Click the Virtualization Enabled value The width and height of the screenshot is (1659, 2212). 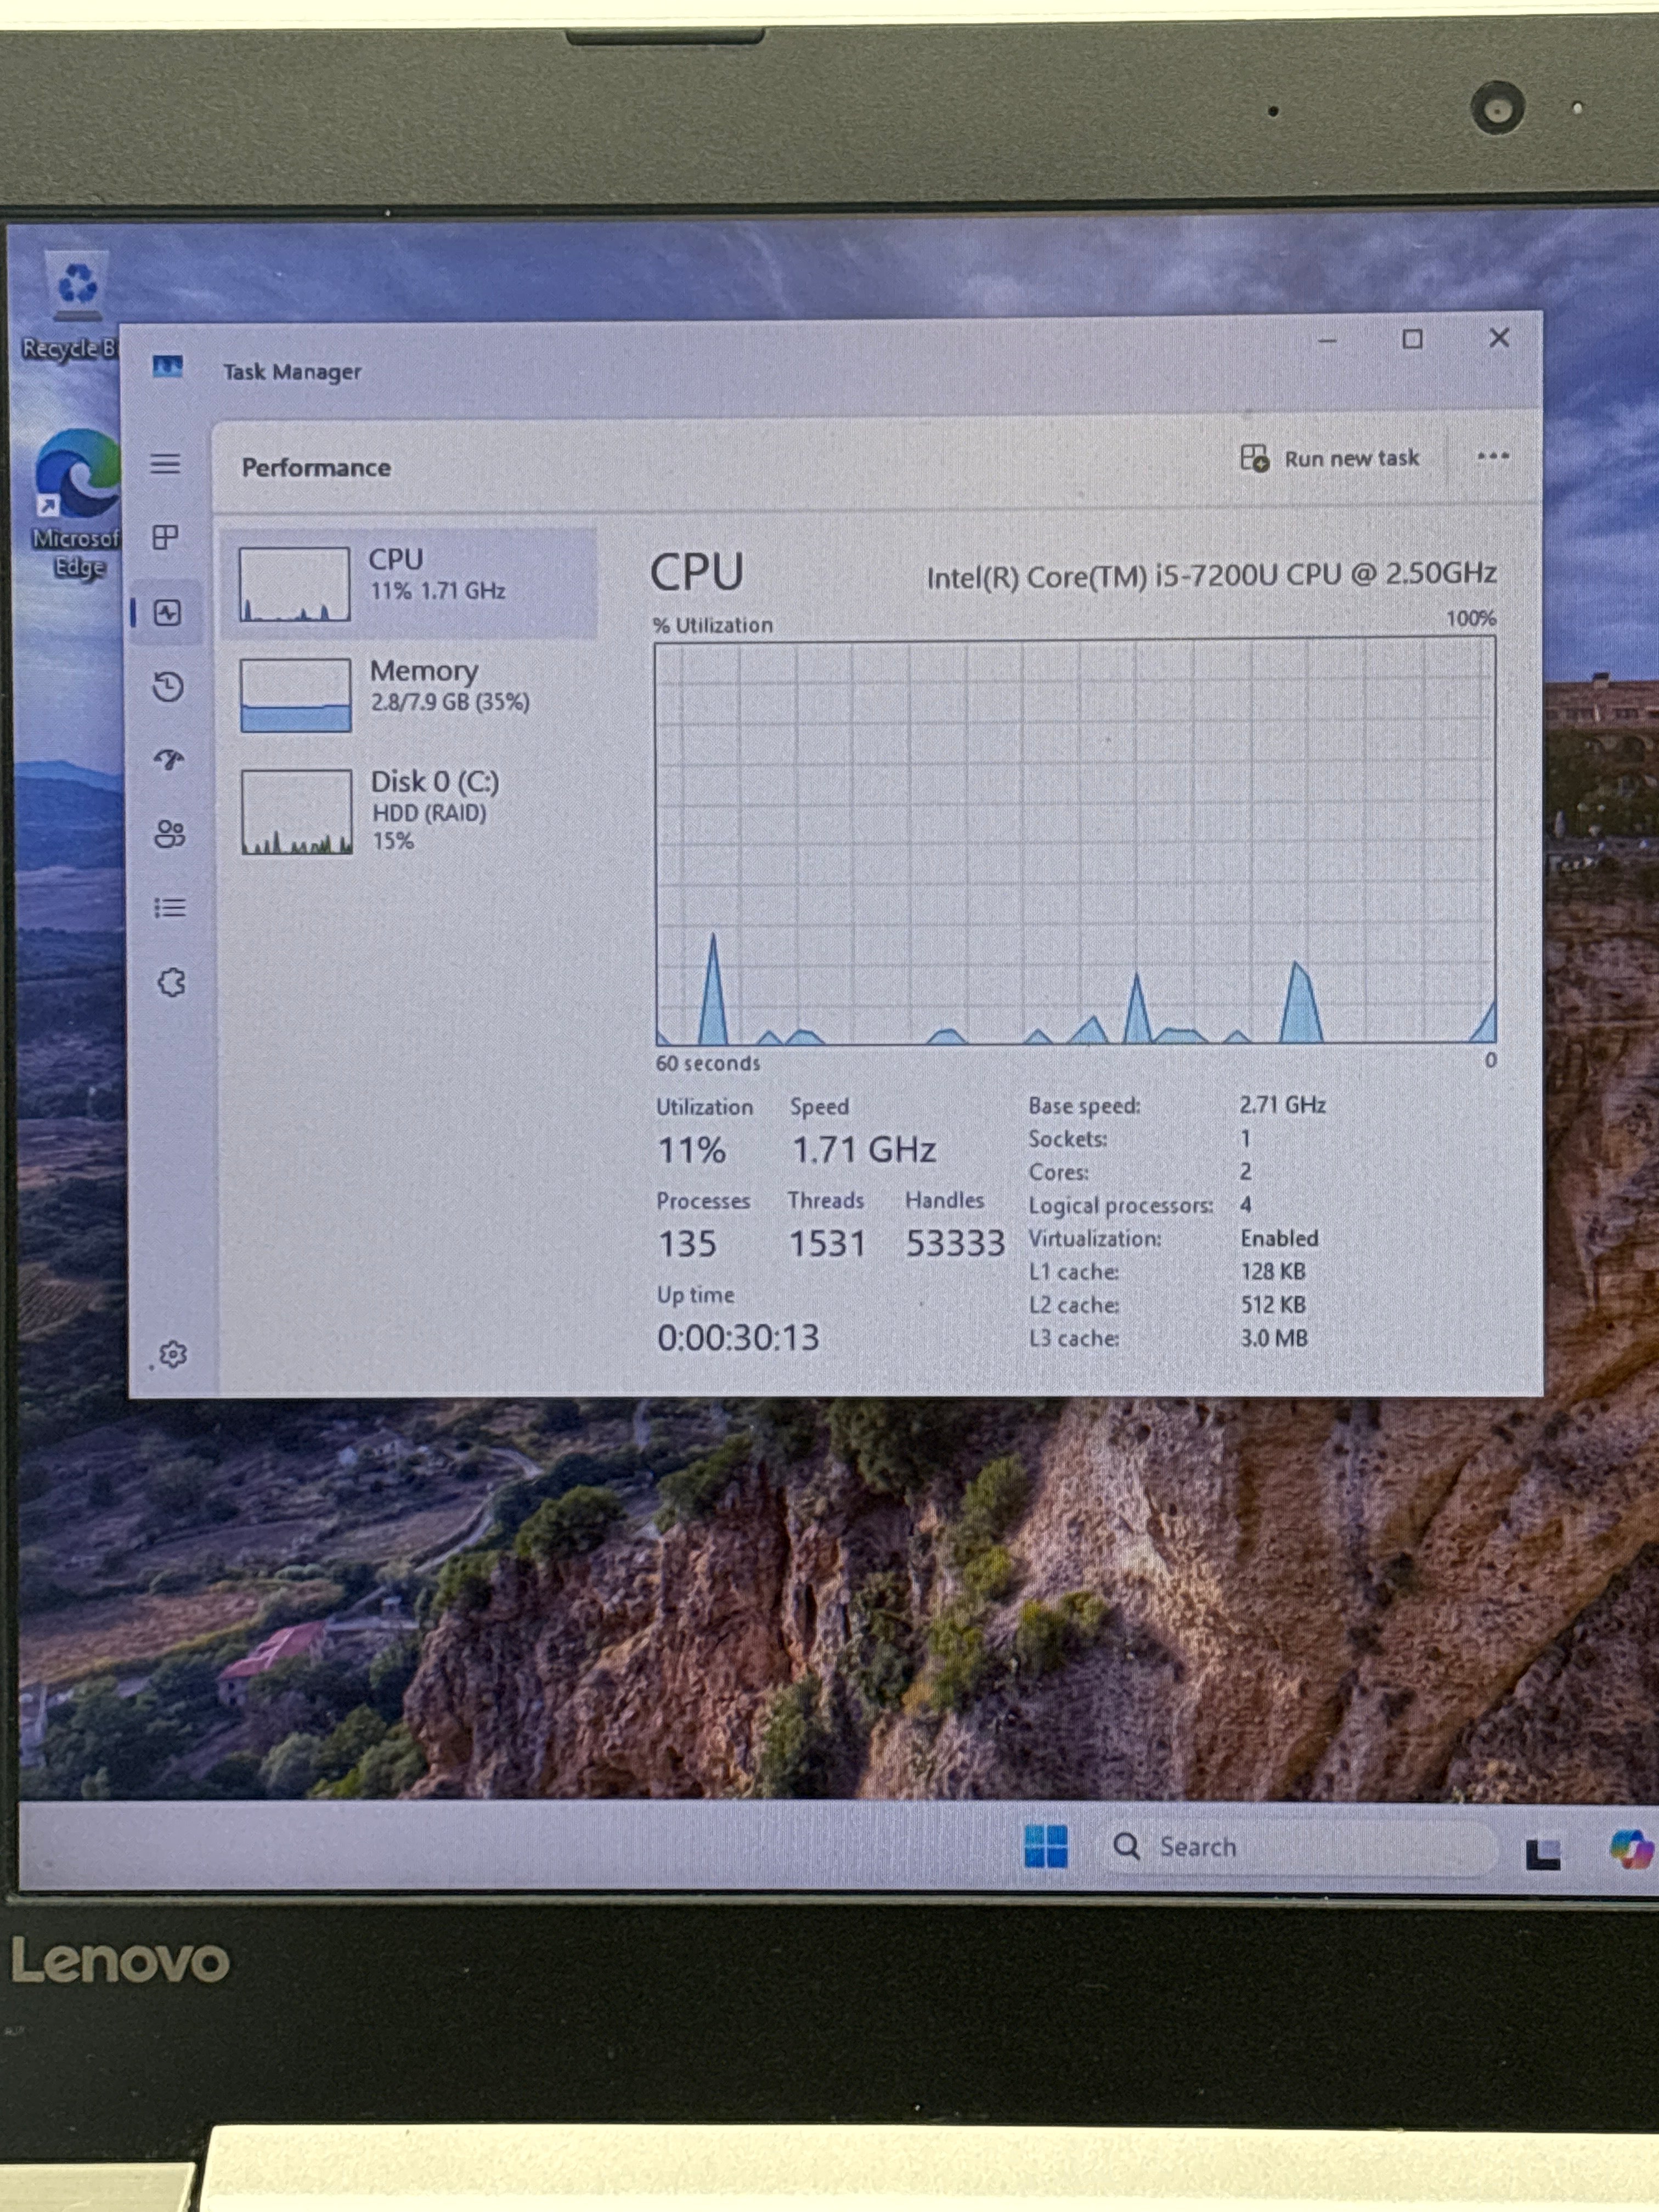(x=1280, y=1238)
